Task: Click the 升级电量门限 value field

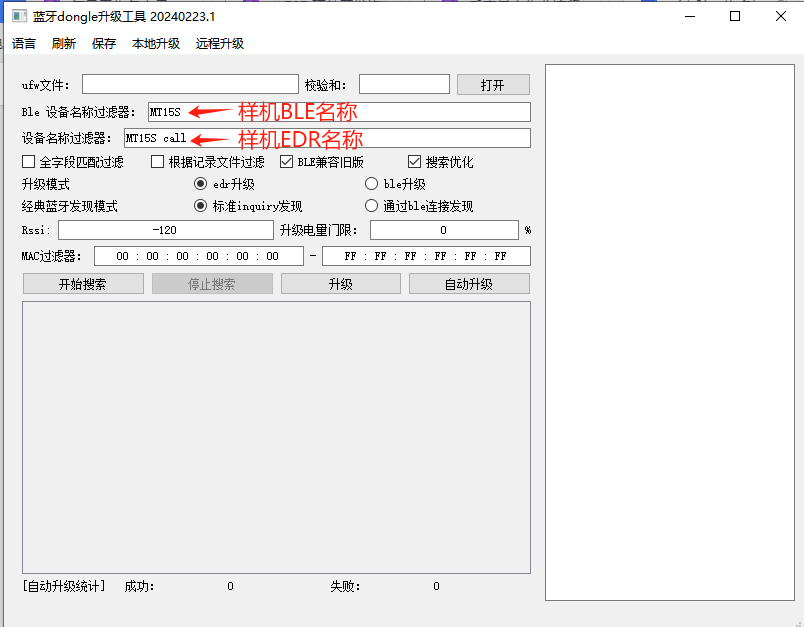Action: [x=444, y=230]
